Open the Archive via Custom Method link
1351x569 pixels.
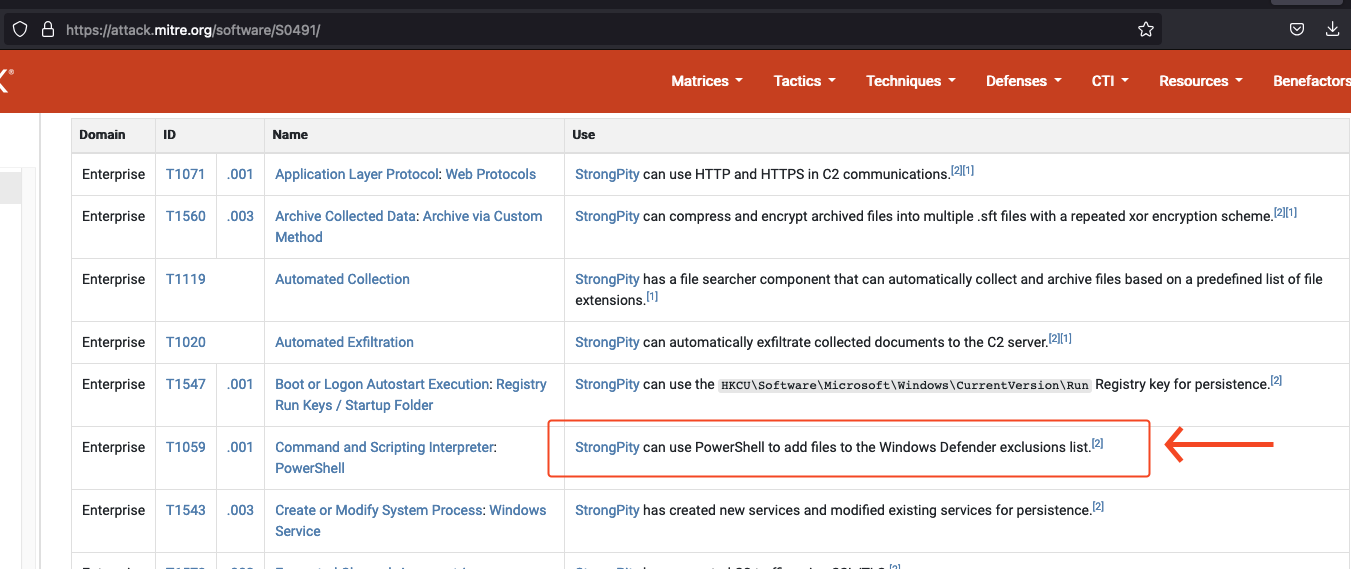coord(409,226)
